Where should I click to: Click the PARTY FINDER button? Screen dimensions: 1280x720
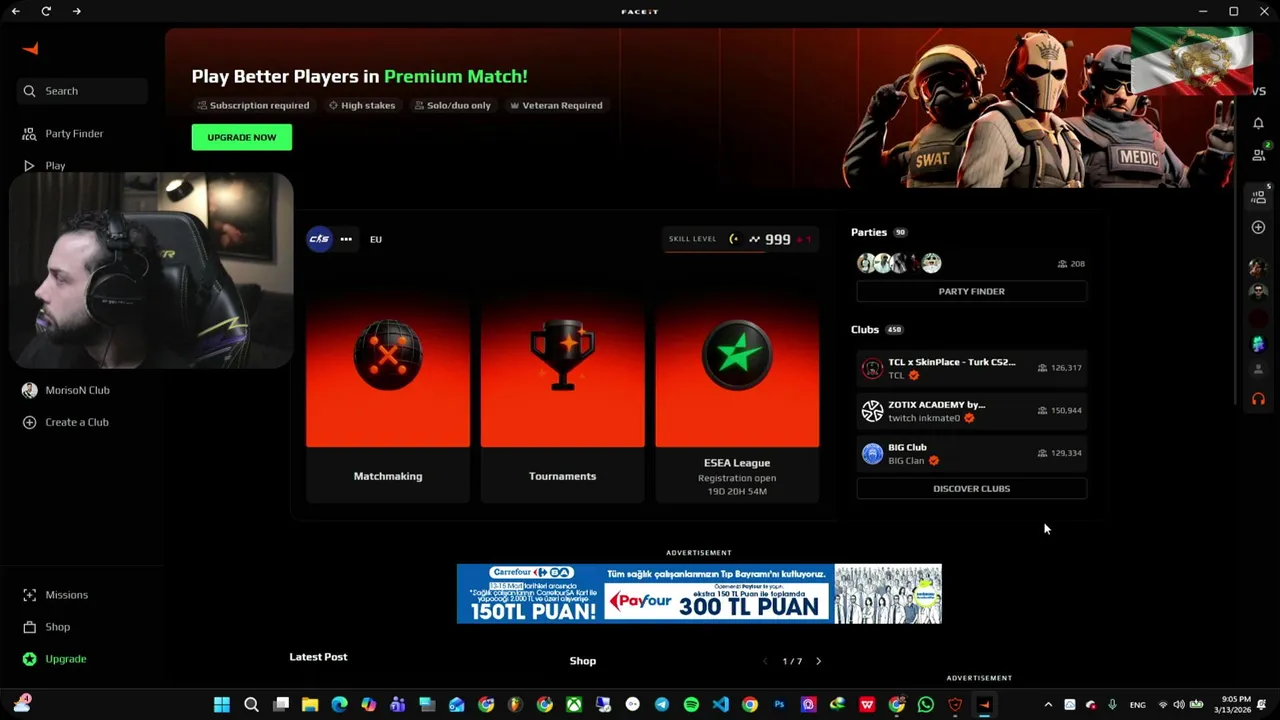[x=971, y=291]
